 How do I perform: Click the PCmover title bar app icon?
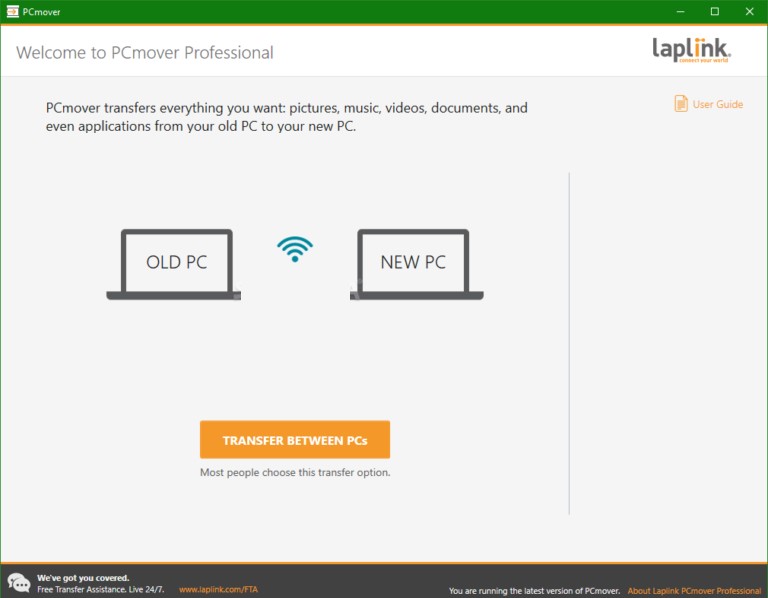coord(12,11)
